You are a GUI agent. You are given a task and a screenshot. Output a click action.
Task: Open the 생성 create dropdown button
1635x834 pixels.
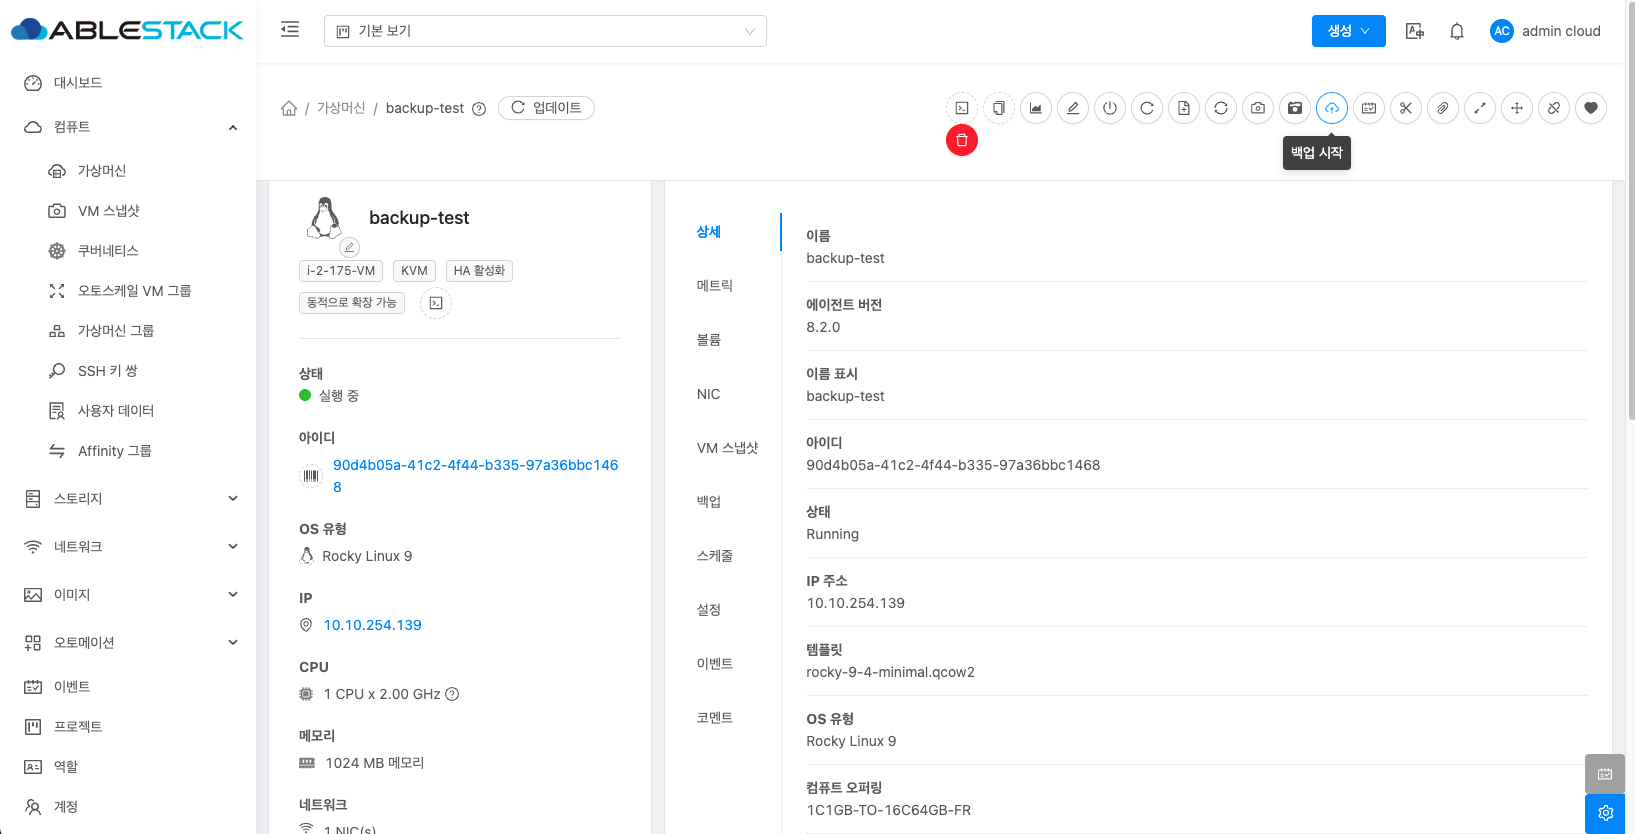click(1347, 31)
